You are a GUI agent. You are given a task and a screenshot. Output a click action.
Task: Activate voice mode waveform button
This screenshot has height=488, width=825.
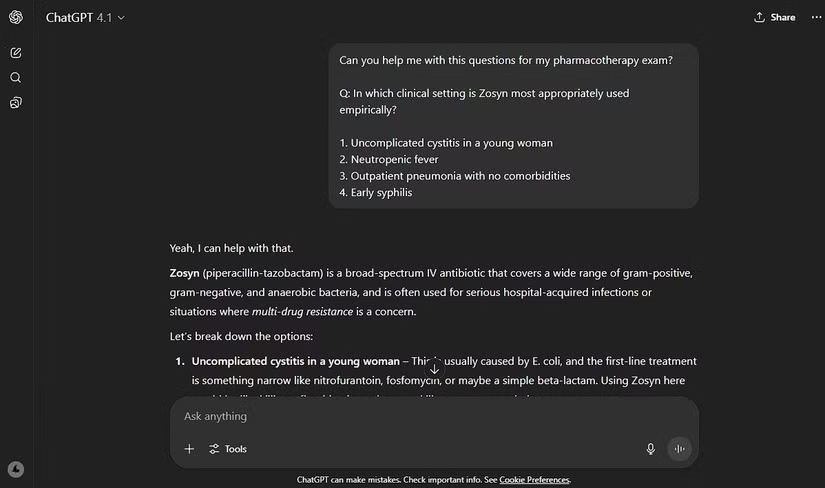coord(679,449)
